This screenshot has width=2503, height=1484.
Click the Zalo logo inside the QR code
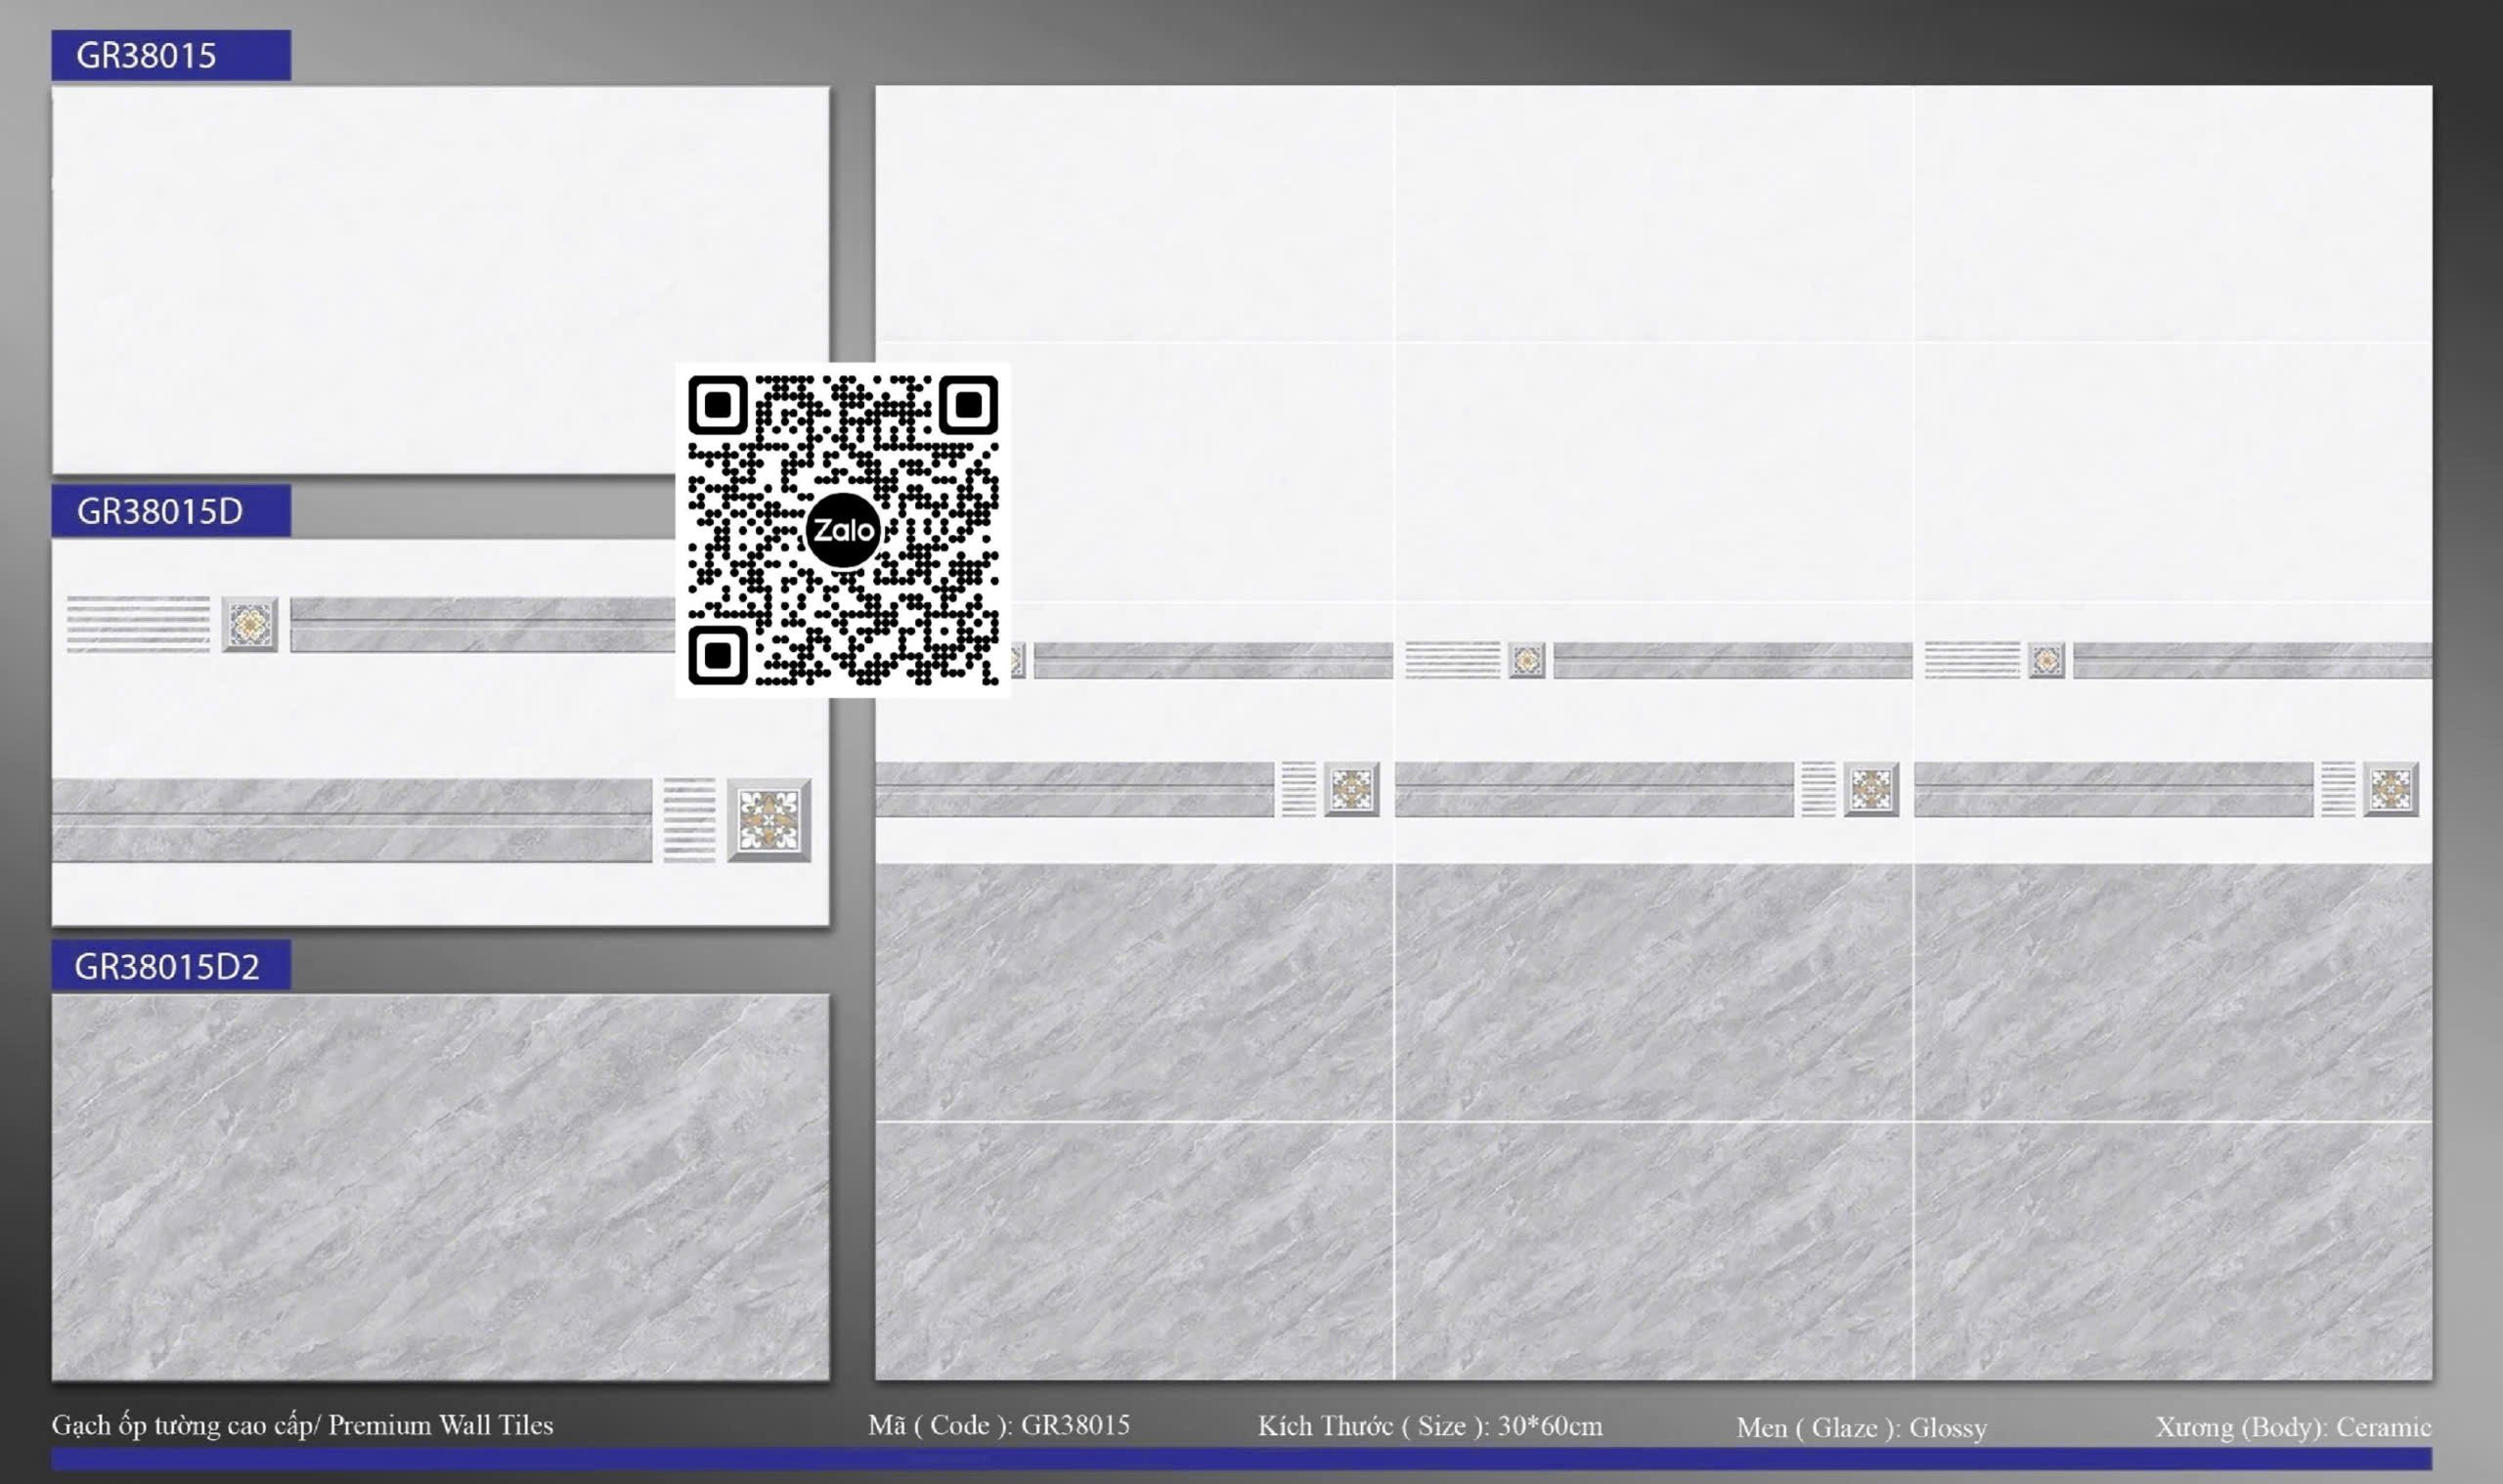click(x=842, y=530)
